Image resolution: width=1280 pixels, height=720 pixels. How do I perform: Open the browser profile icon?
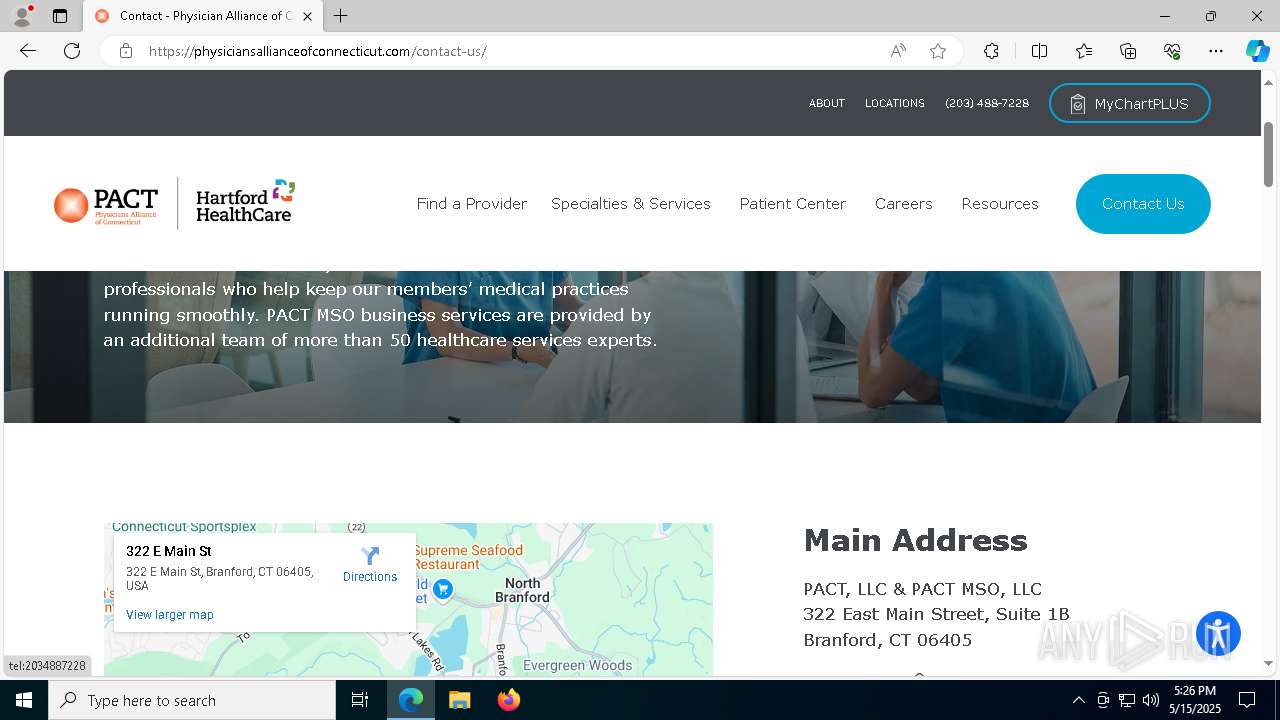[22, 16]
